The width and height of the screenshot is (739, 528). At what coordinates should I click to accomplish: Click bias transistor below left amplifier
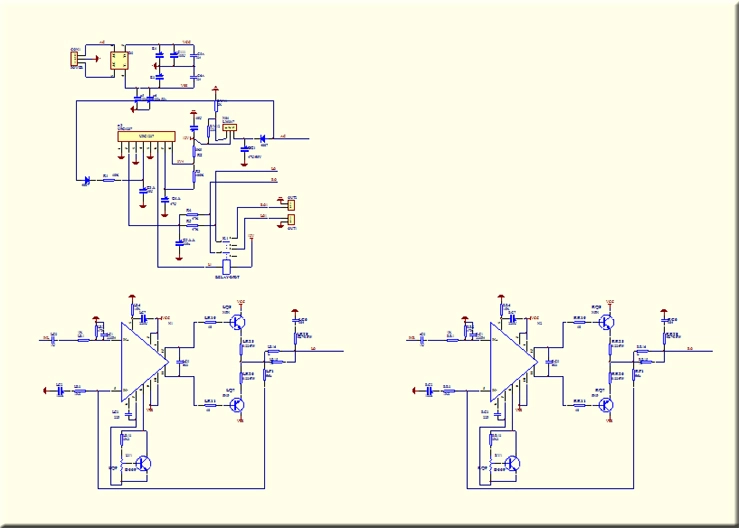[144, 463]
